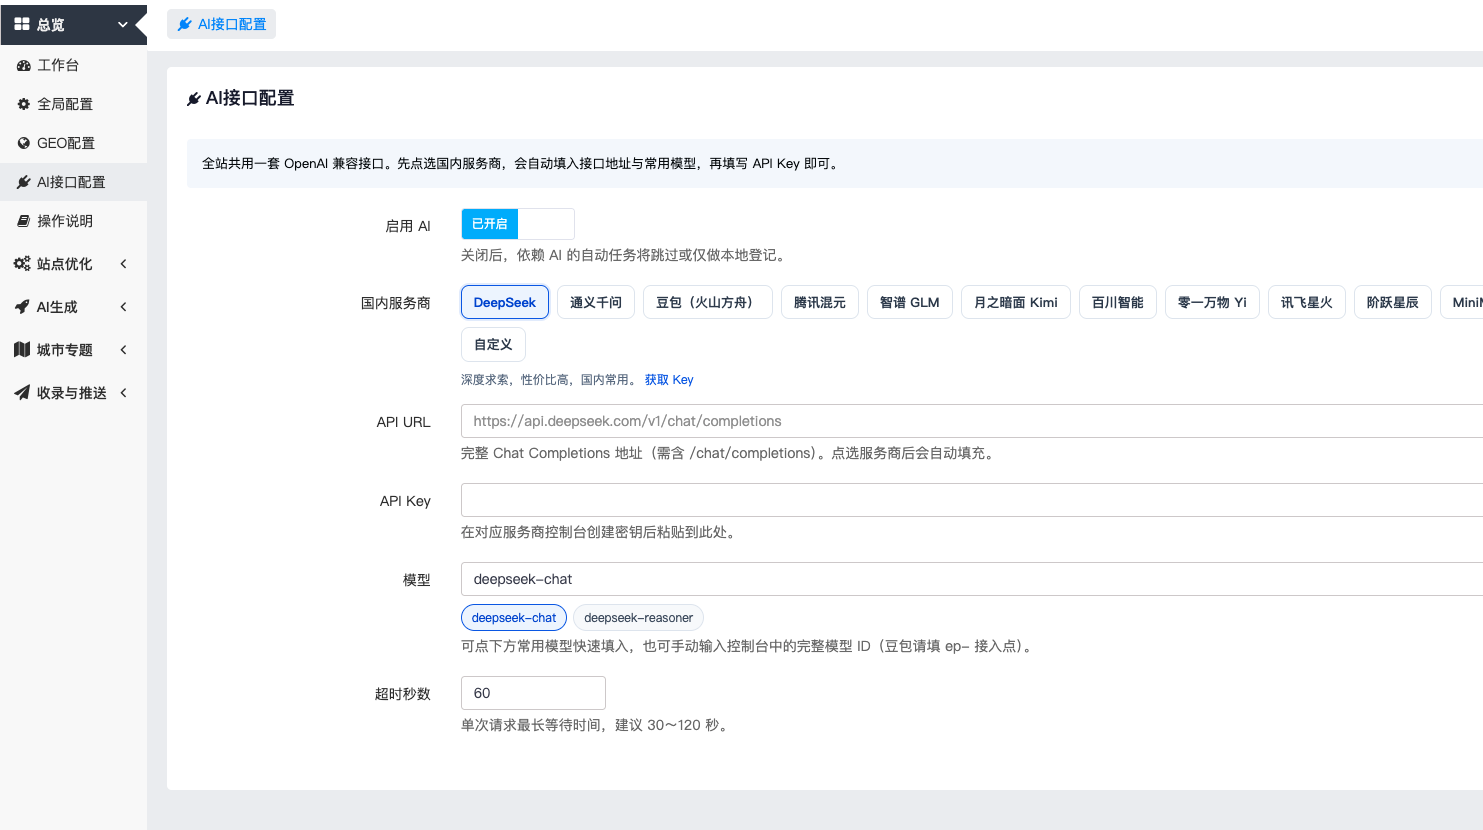Image resolution: width=1483 pixels, height=830 pixels.
Task: Select the 通义千问 provider option
Action: 596,302
